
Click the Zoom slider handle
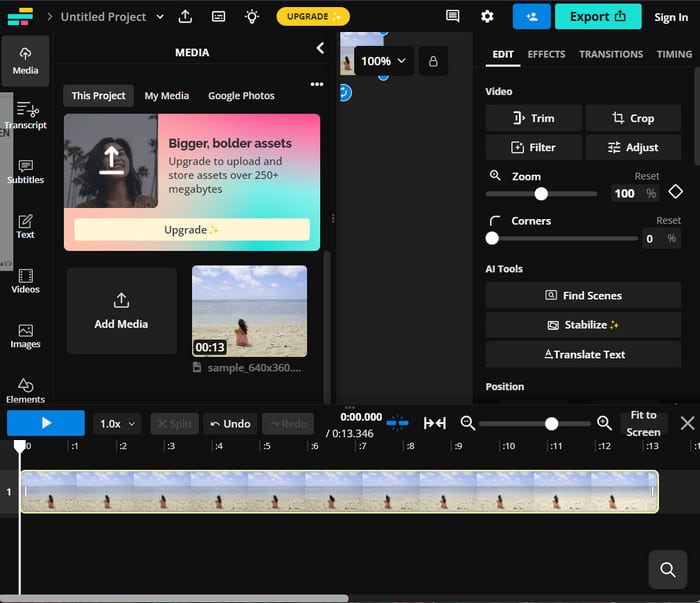(x=541, y=194)
